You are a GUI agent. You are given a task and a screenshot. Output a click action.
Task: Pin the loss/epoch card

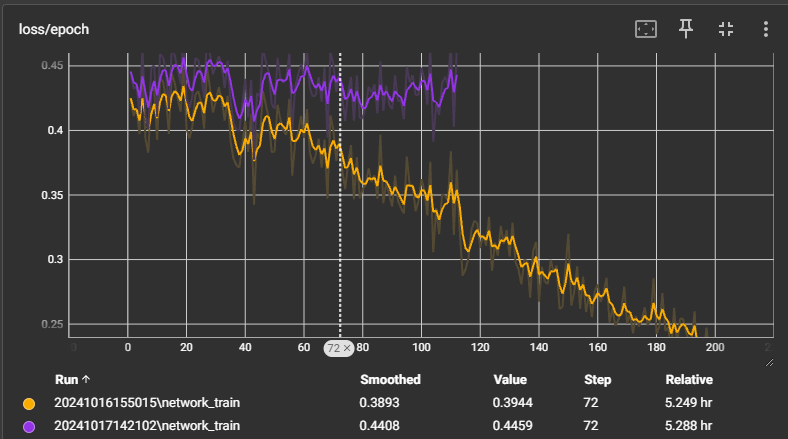tap(686, 29)
